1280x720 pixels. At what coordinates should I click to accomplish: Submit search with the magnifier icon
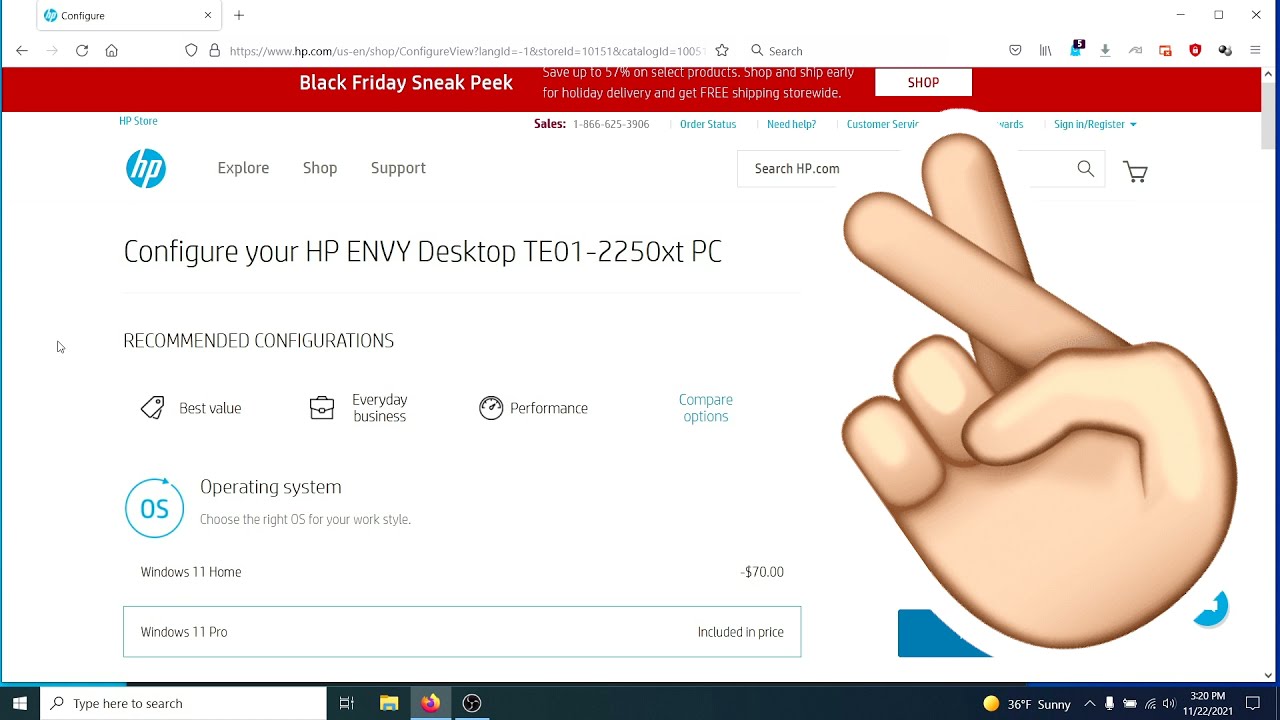[1085, 169]
